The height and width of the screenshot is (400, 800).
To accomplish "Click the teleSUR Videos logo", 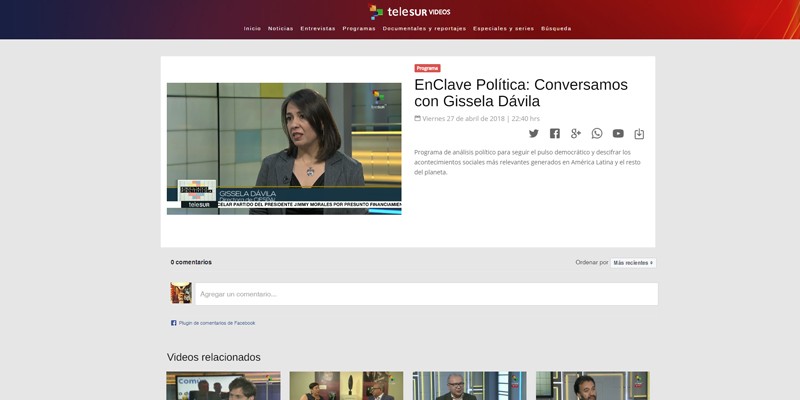I will tap(410, 12).
